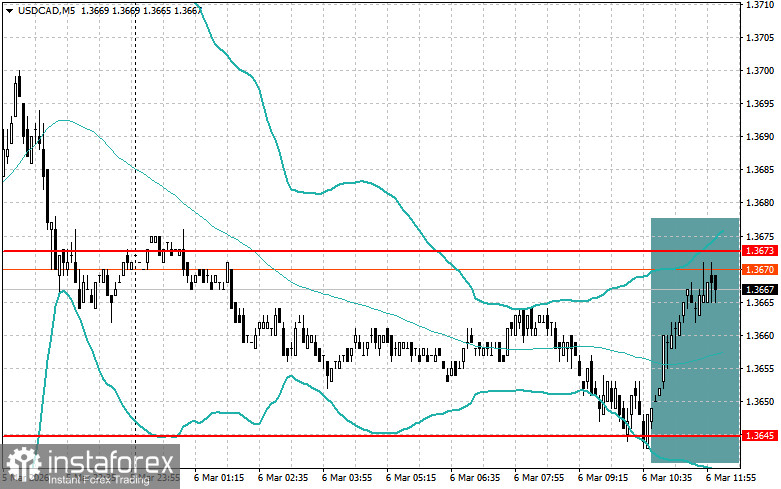Screen dimensions: 781x489
Task: Click the 6 Mar 11:55 time label
Action: click(731, 478)
